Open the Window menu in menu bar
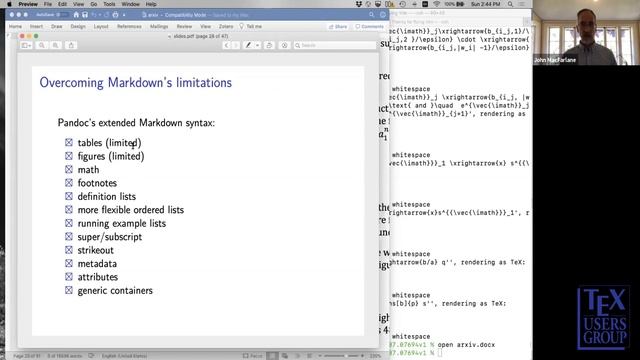The width and height of the screenshot is (640, 360). [x=131, y=4]
